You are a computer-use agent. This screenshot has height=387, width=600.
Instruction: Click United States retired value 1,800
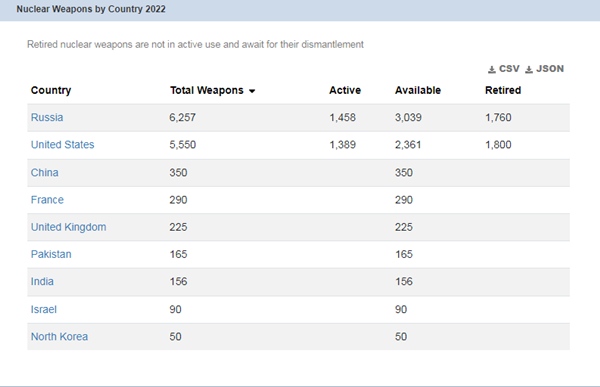click(498, 145)
